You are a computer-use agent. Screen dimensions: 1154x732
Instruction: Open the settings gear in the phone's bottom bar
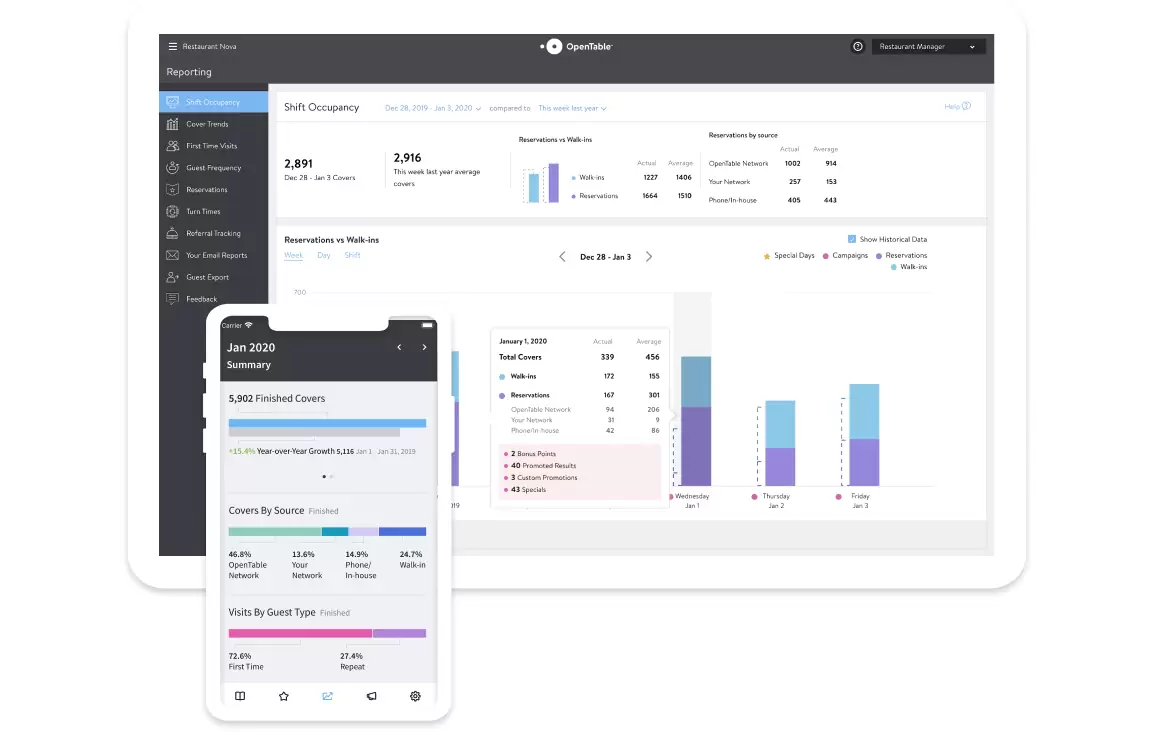pyautogui.click(x=415, y=696)
